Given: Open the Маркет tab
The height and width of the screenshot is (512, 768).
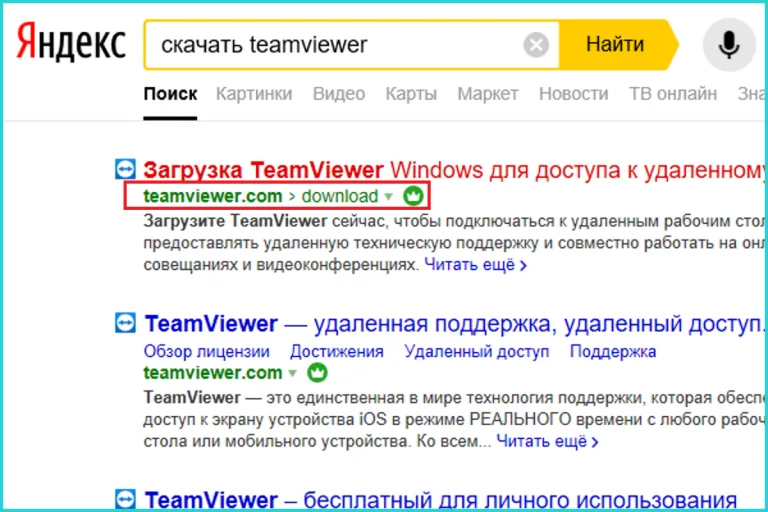Looking at the screenshot, I should [488, 94].
